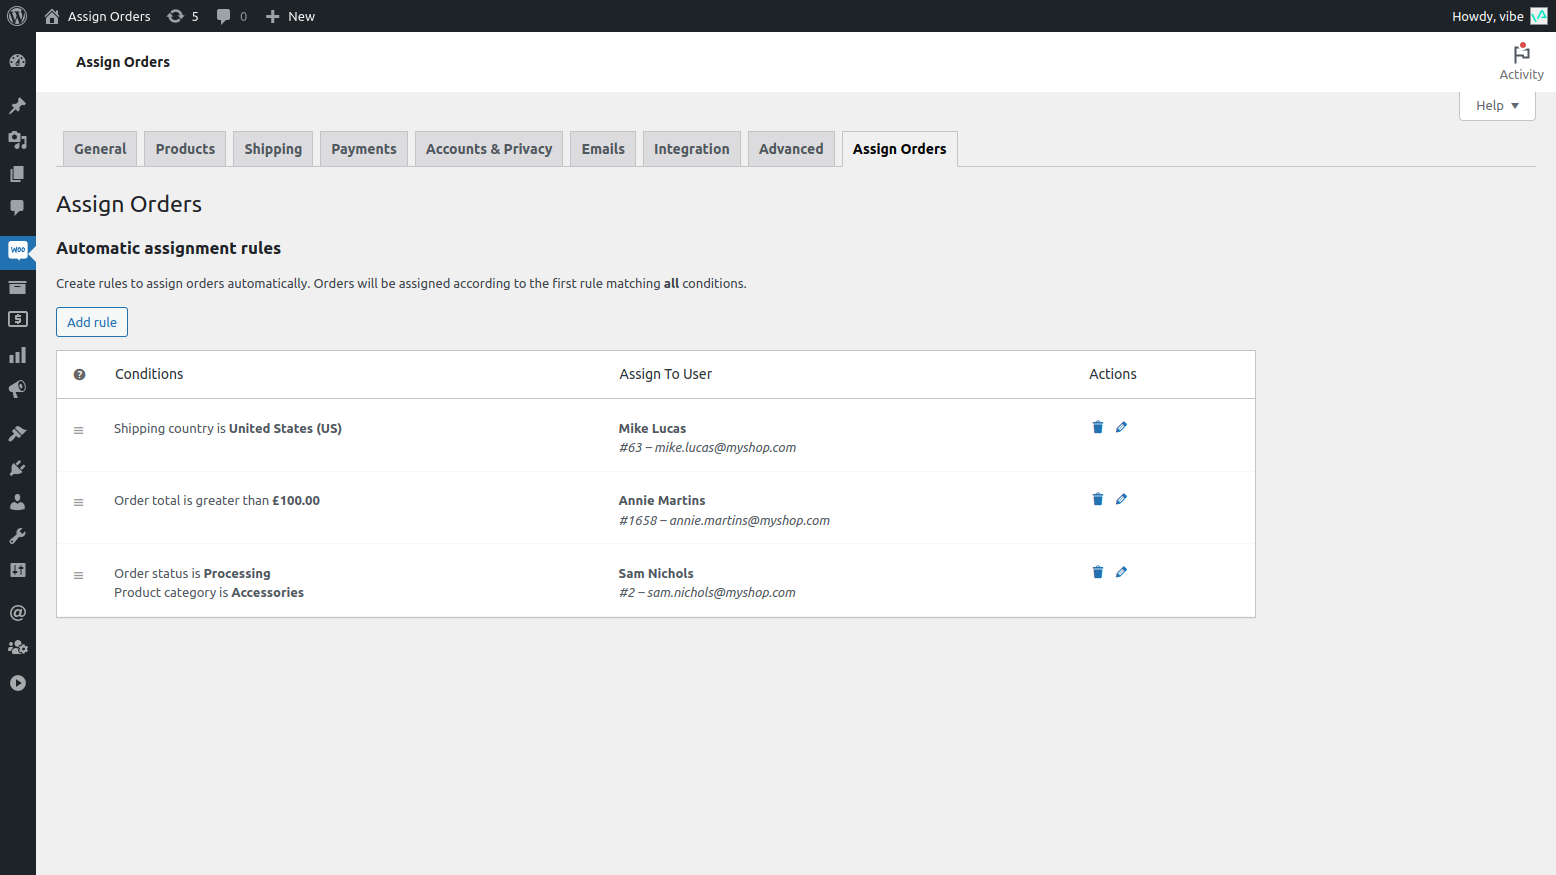The image size is (1556, 875).
Task: Click the question mark help icon above Conditions
Action: click(80, 374)
